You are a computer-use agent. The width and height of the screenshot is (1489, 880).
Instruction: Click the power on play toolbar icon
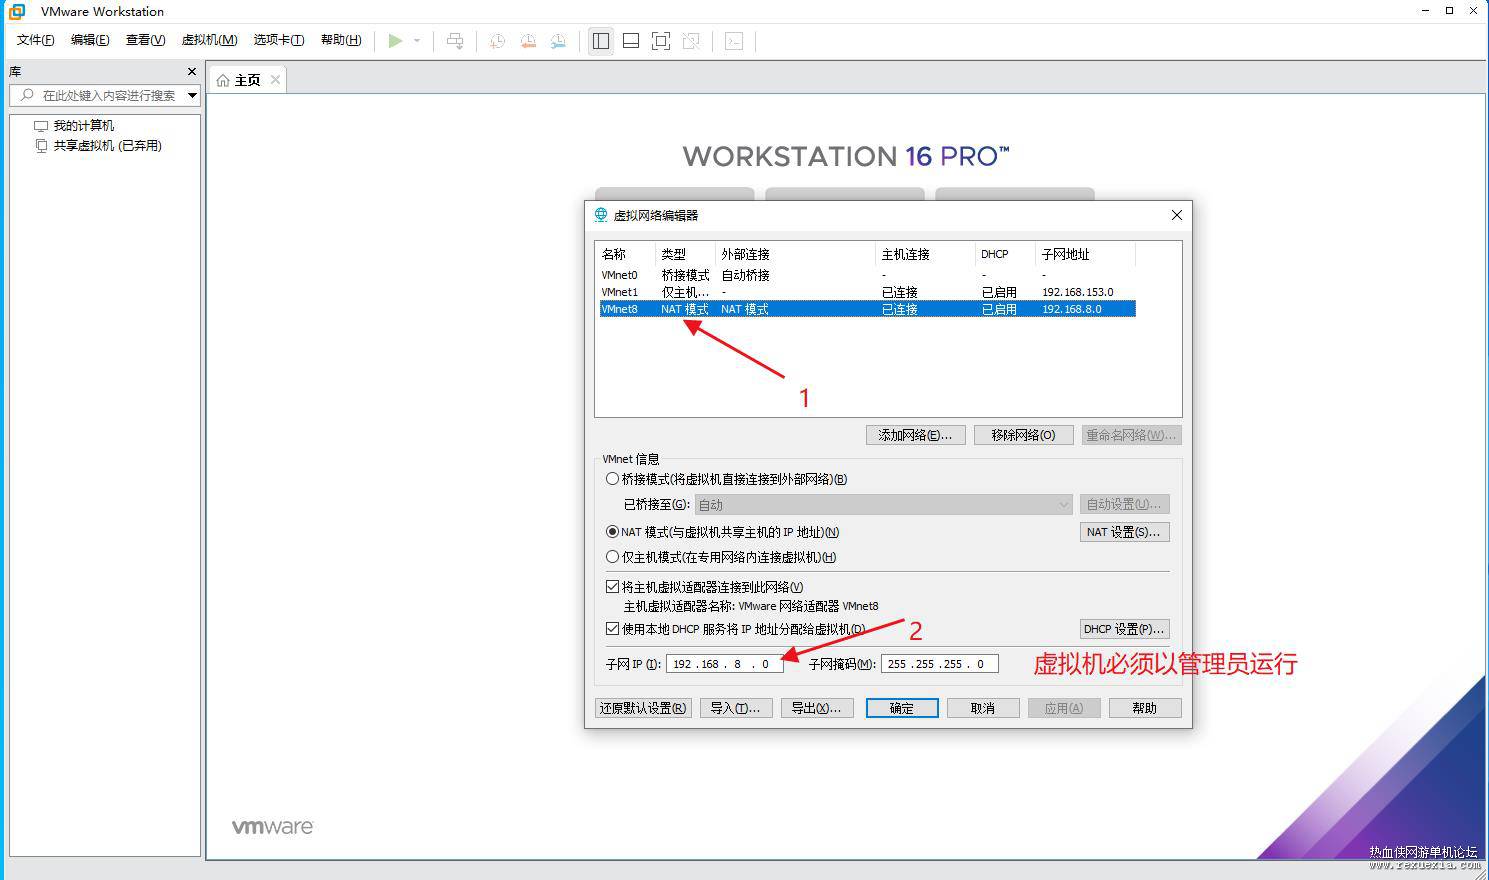point(396,41)
